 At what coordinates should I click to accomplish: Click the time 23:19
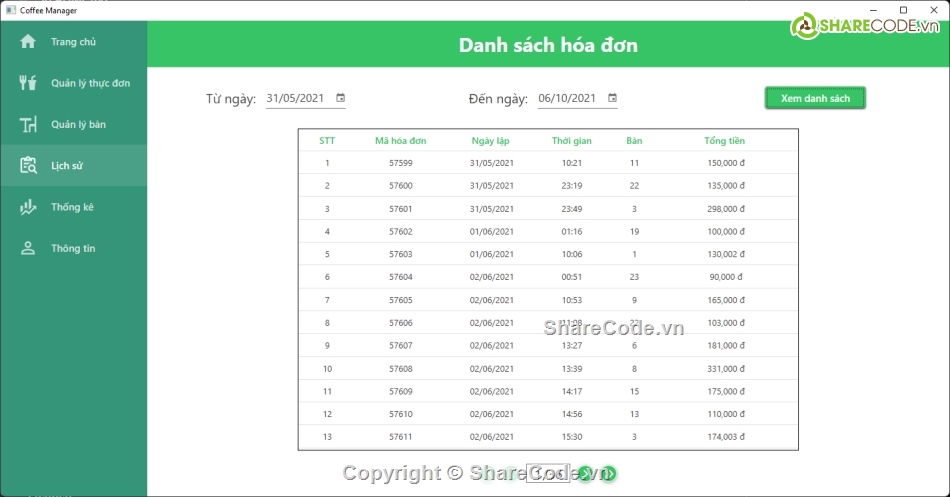point(571,185)
